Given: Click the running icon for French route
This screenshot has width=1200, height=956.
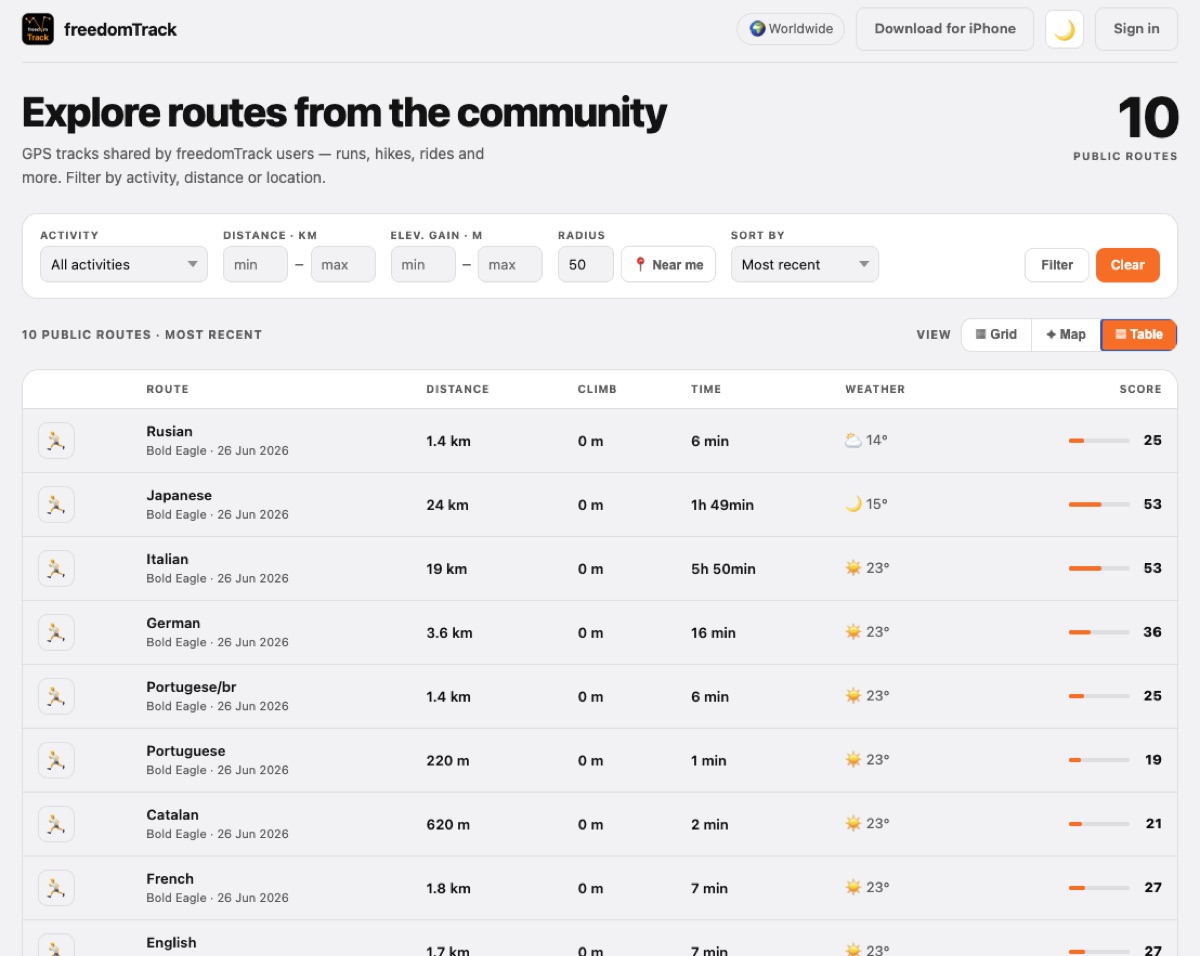Looking at the screenshot, I should click(x=56, y=889).
